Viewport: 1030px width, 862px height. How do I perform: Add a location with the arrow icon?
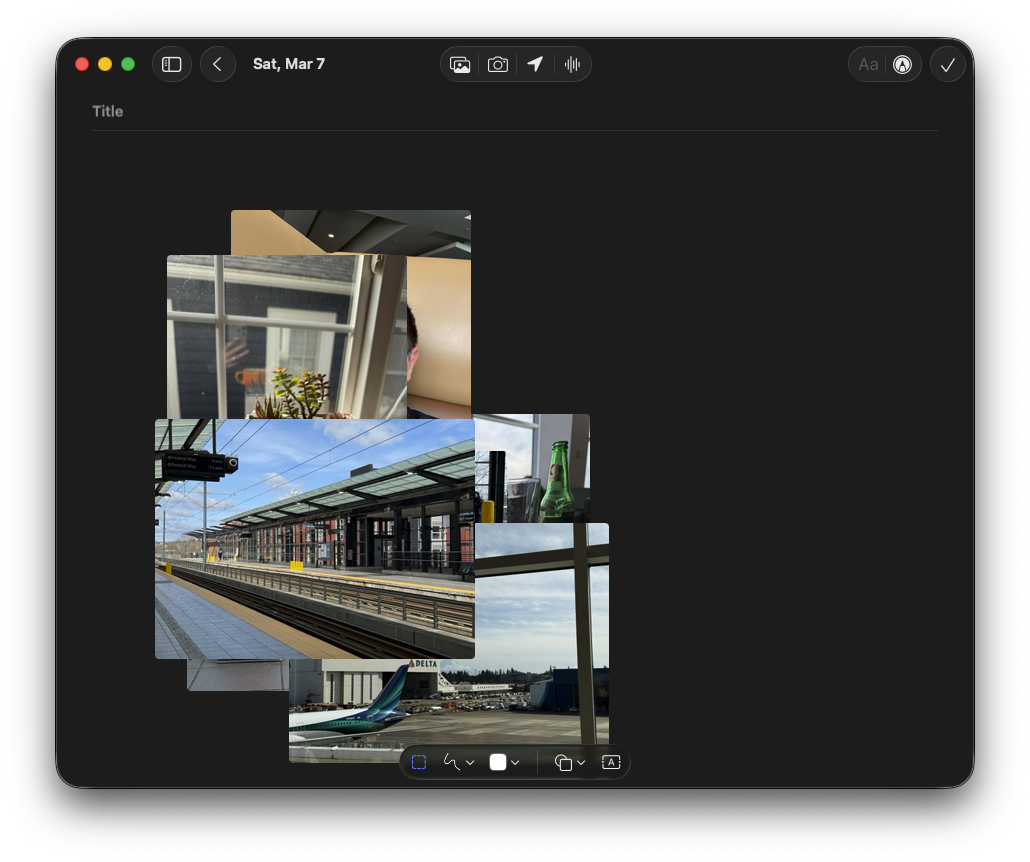point(535,64)
